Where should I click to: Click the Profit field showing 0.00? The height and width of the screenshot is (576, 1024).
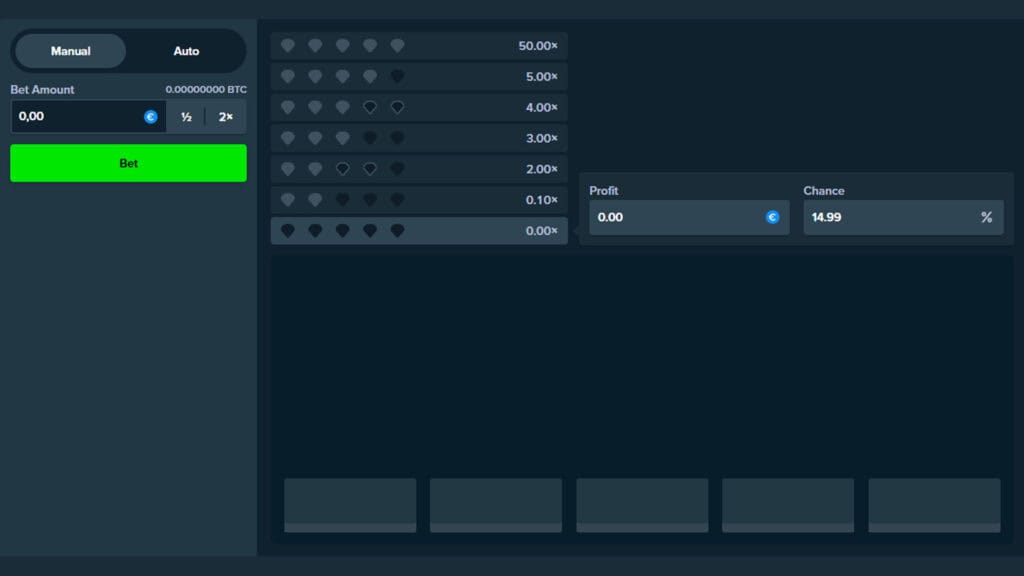pos(675,217)
